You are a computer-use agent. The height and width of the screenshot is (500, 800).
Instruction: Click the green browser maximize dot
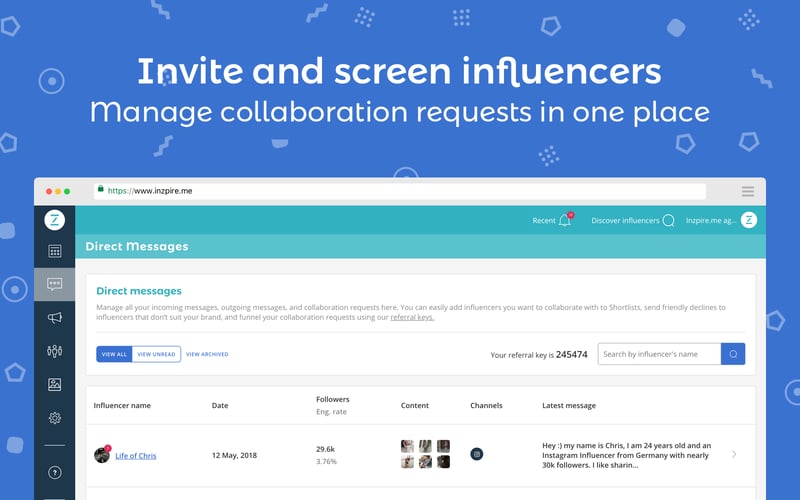coord(67,191)
